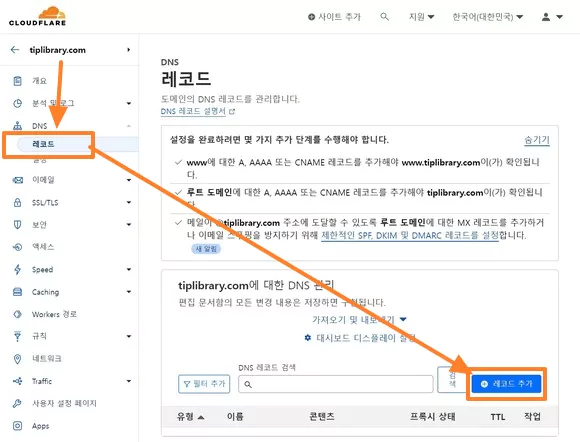Viewport: 580px width, 442px height.
Task: Click the 사용자 설정 페이지 wrench icon
Action: [17, 403]
